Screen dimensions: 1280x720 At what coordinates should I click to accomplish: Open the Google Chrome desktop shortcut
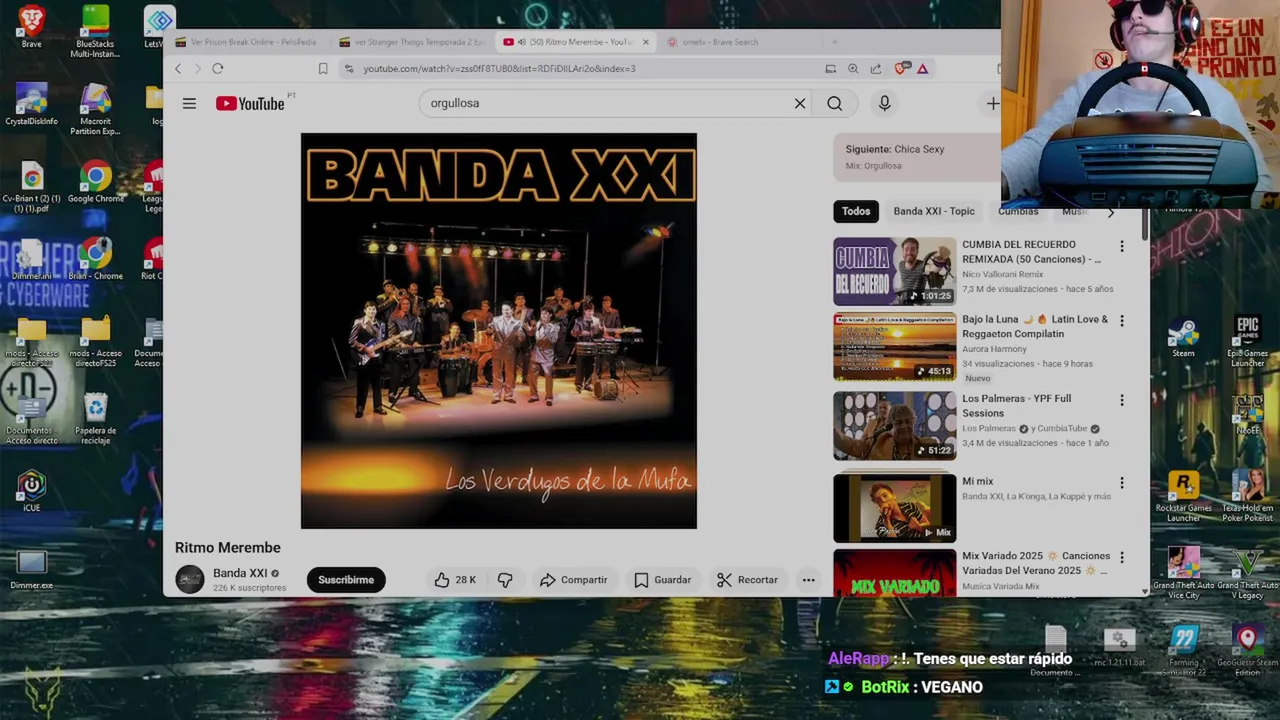(x=95, y=184)
